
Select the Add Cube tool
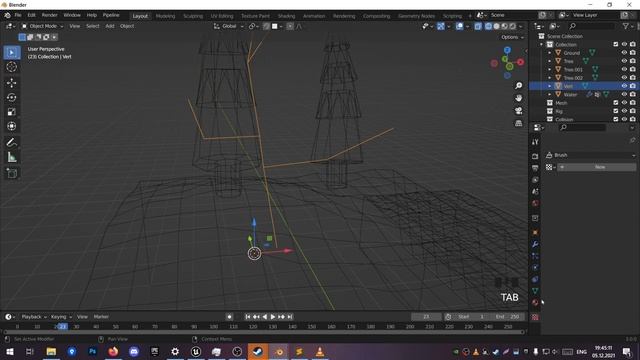pos(11,173)
